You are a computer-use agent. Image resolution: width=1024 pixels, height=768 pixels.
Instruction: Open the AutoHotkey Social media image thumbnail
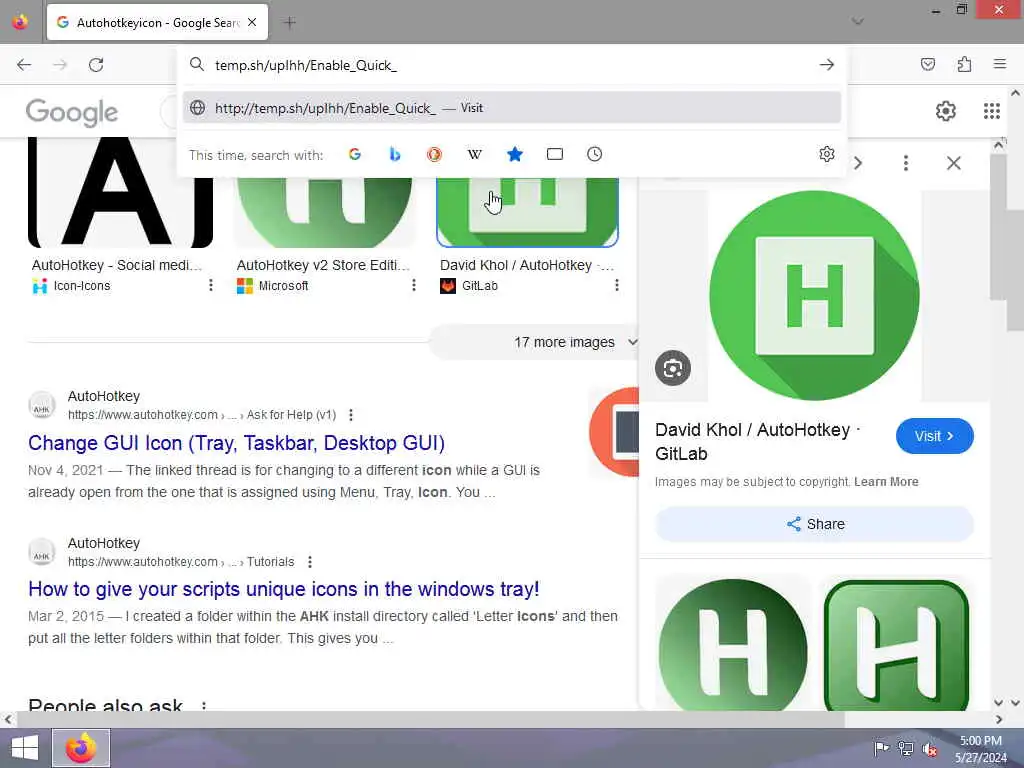(x=121, y=193)
